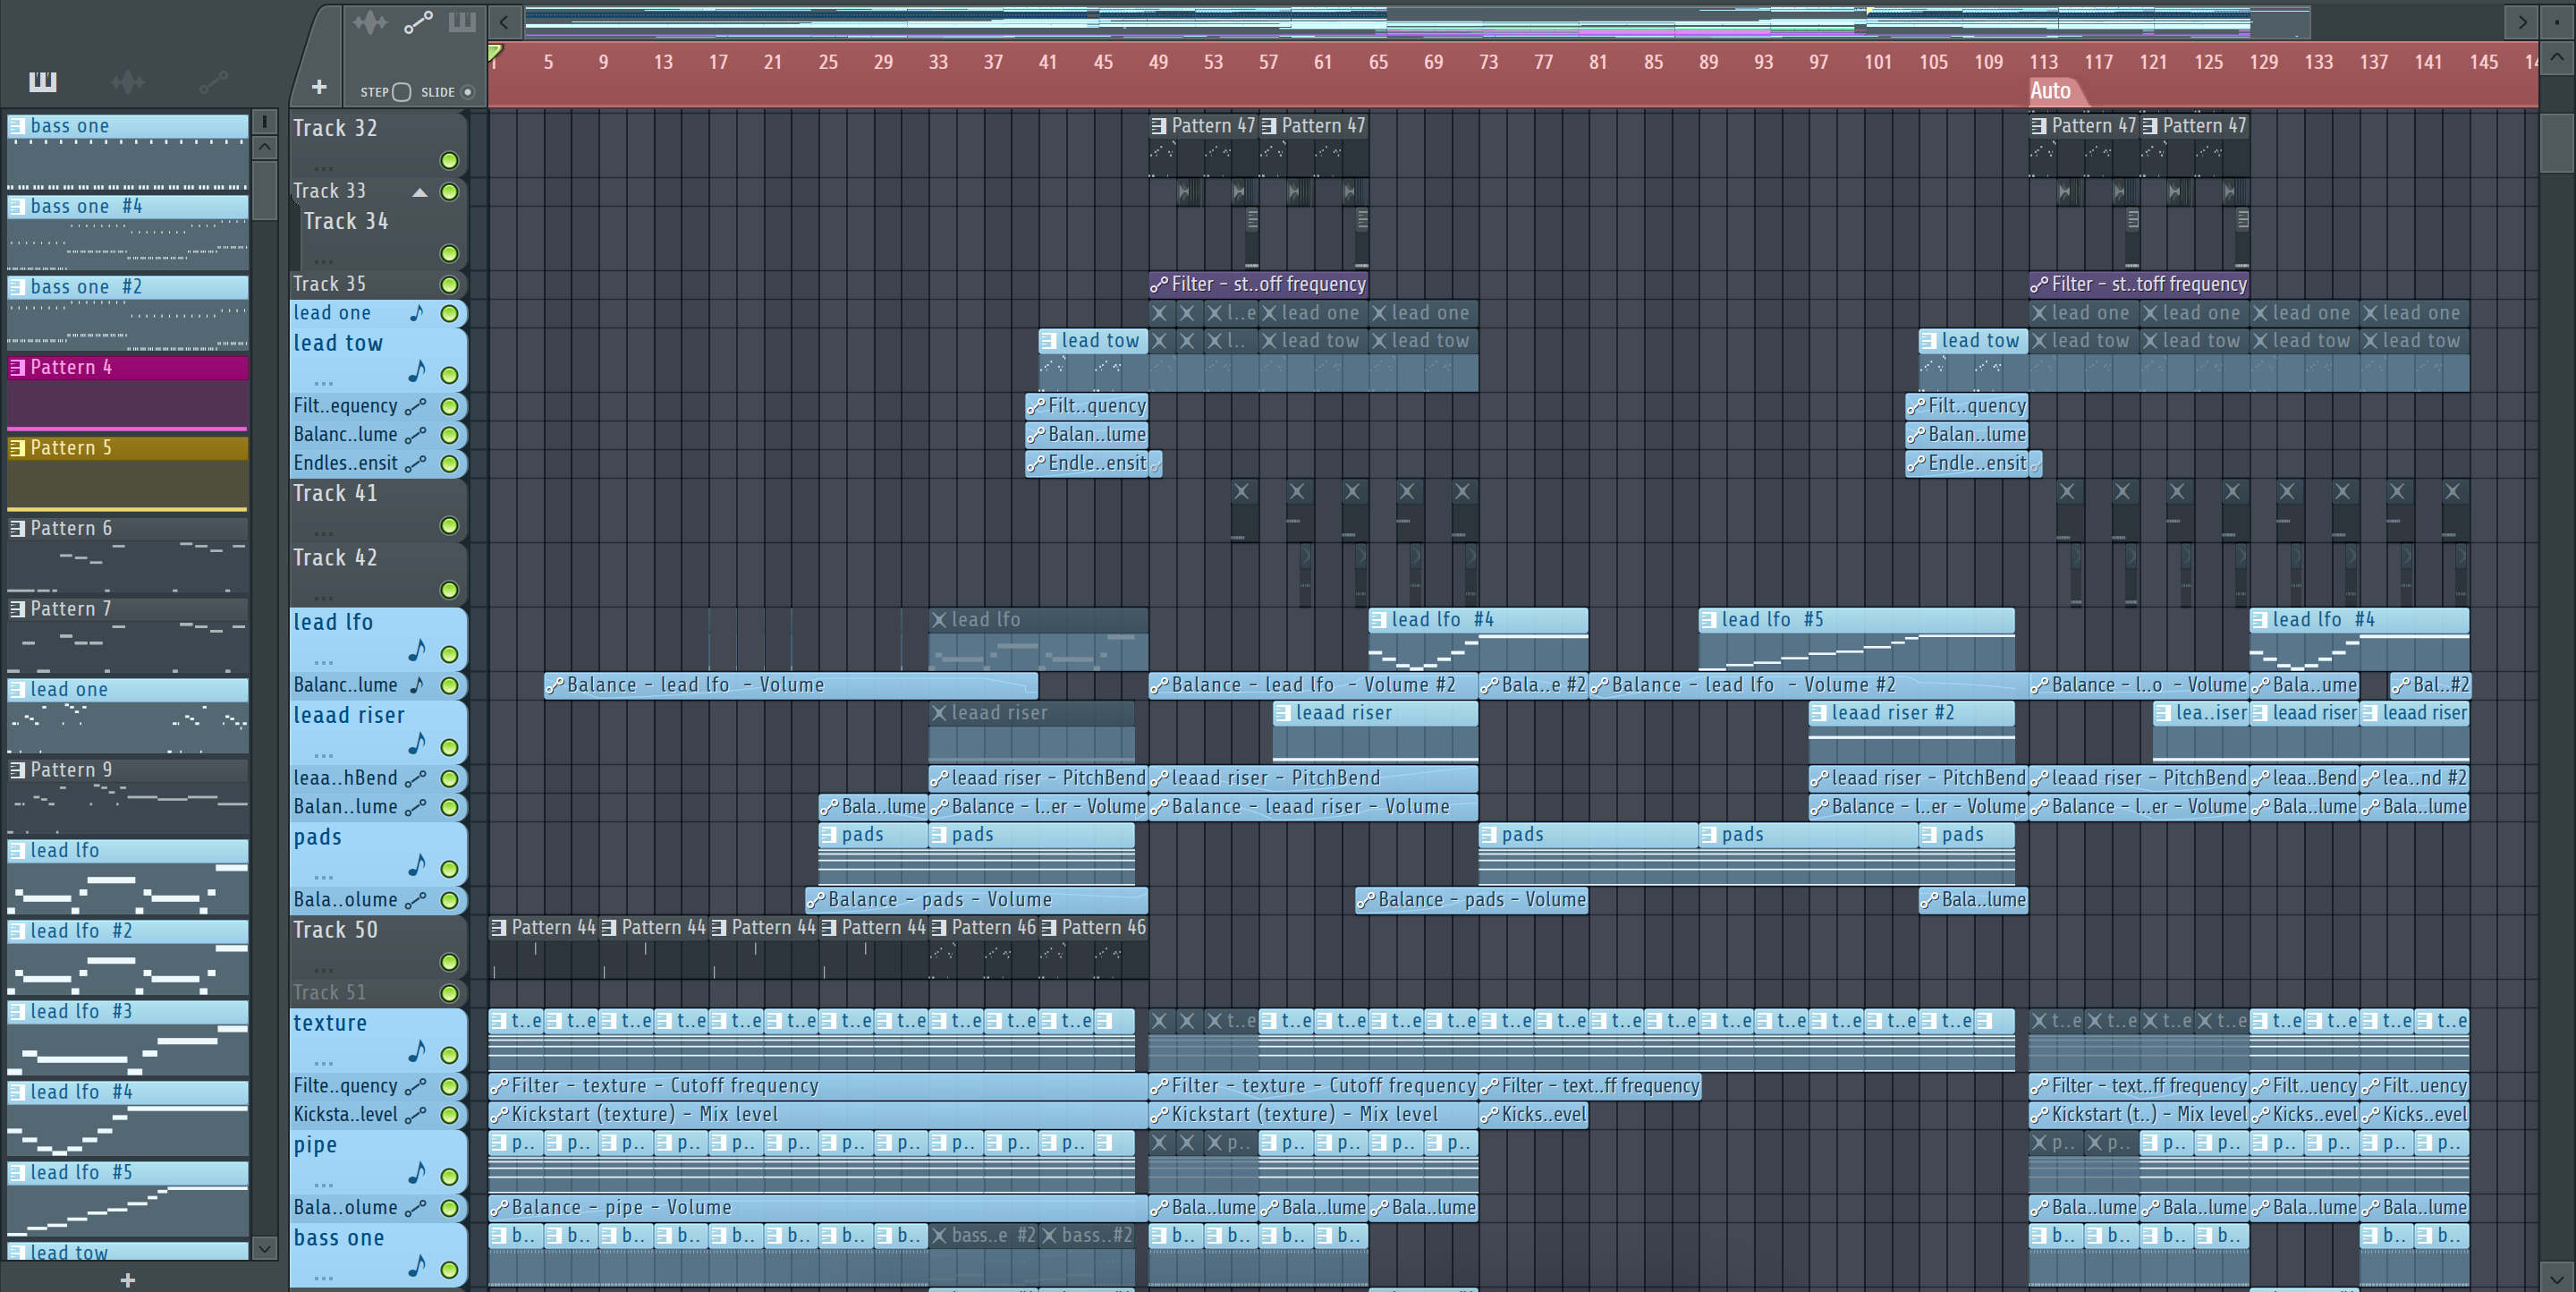
Task: Add new item at picker panel bottom
Action: click(127, 1280)
